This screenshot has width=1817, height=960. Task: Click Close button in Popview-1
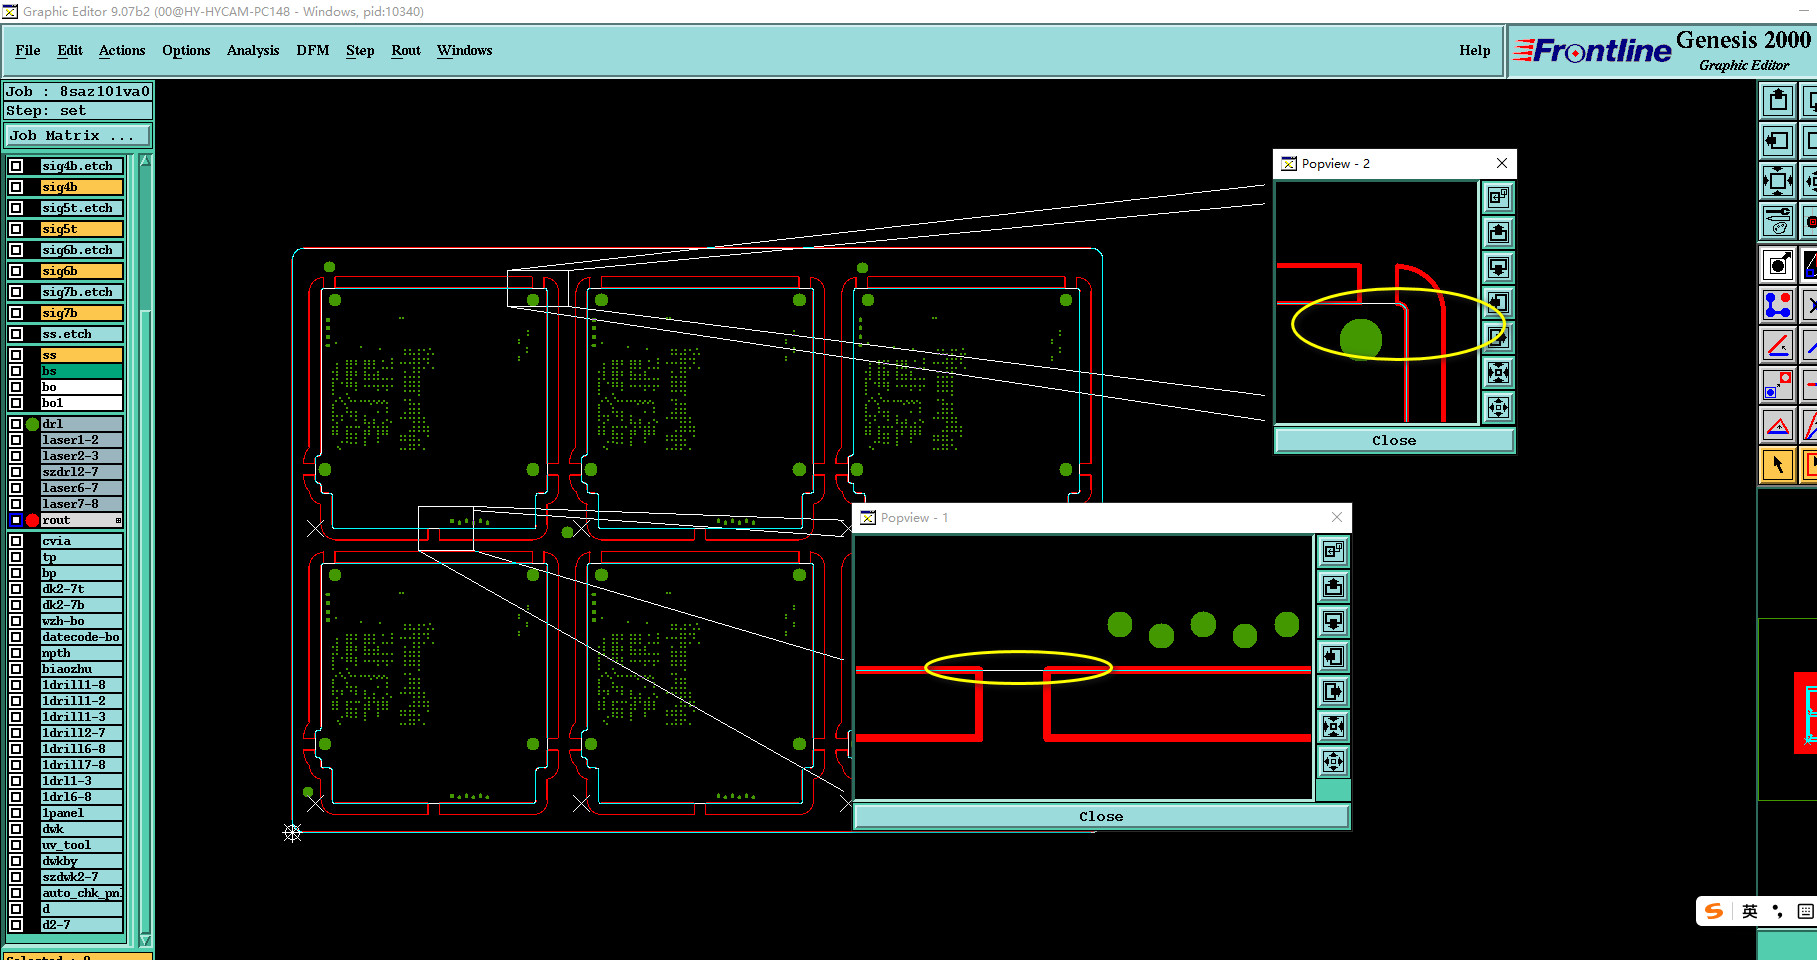pyautogui.click(x=1101, y=816)
